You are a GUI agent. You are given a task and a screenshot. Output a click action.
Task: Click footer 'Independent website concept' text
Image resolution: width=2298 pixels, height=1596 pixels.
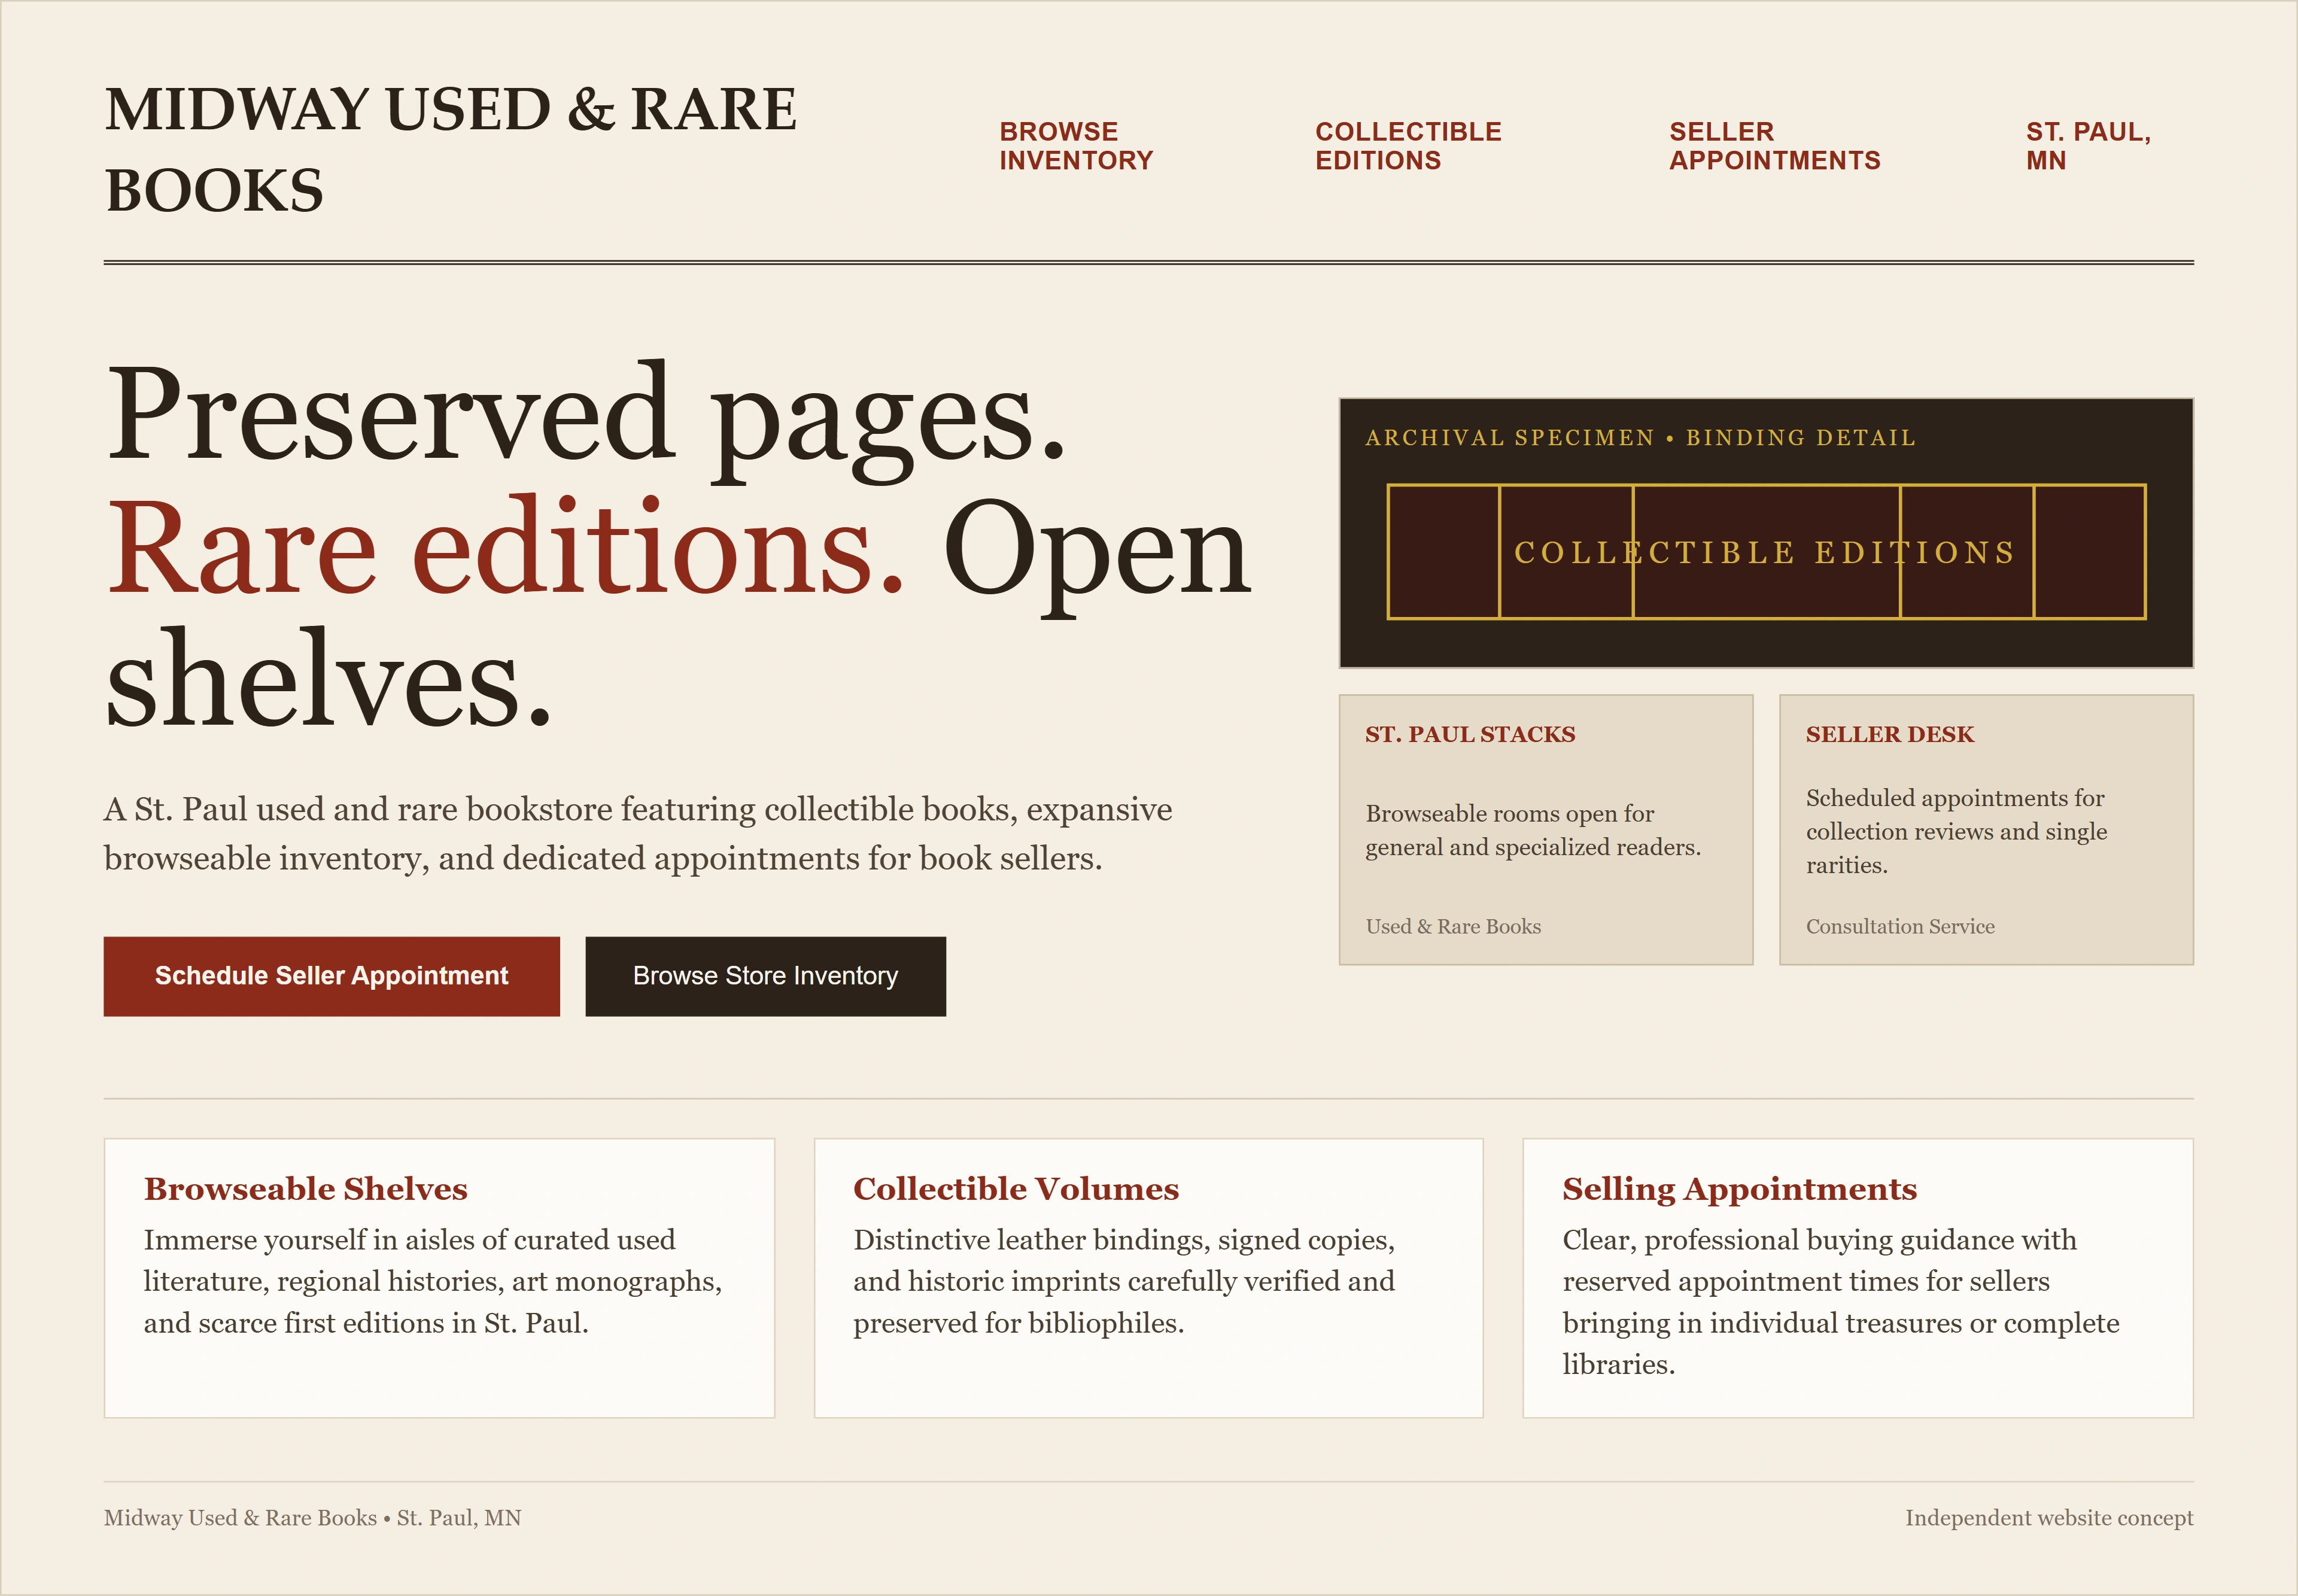tap(2049, 1518)
